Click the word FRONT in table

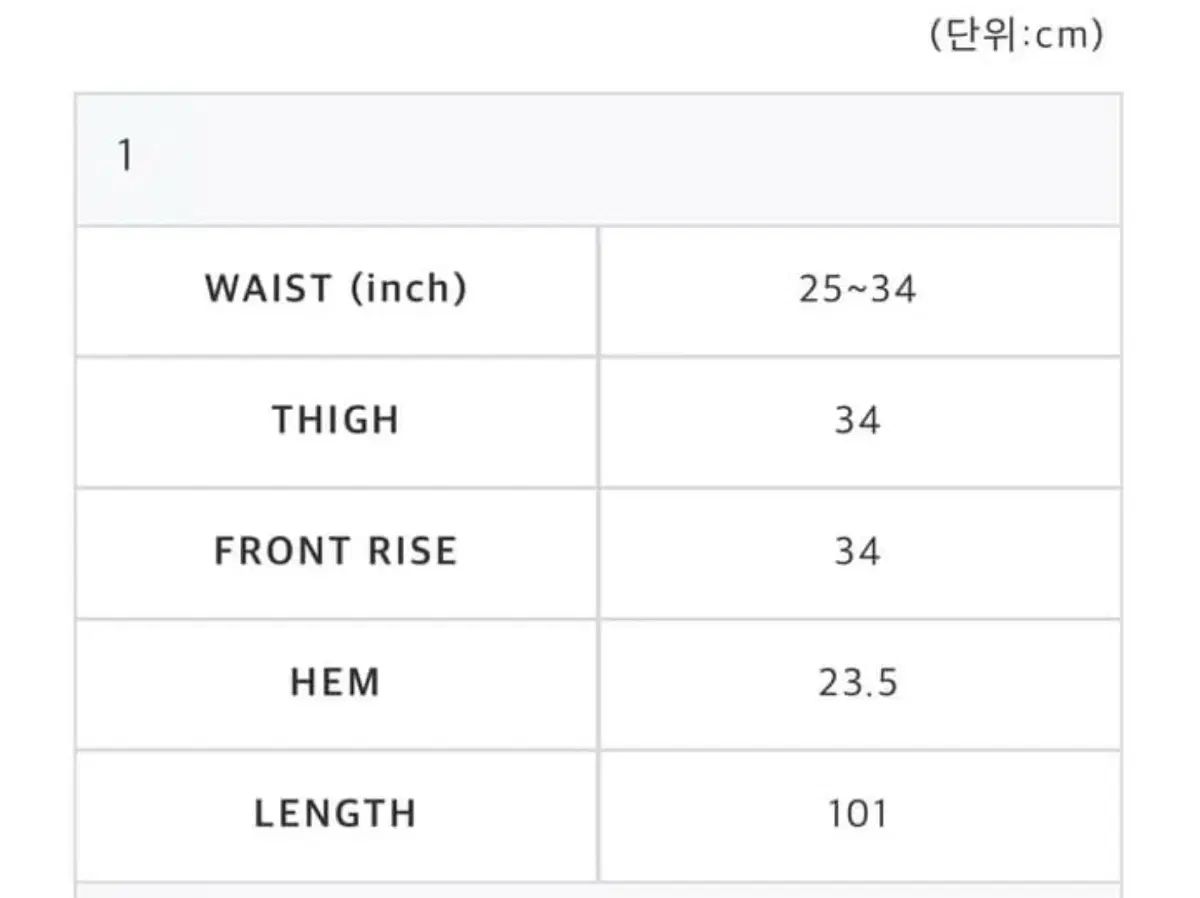click(281, 552)
